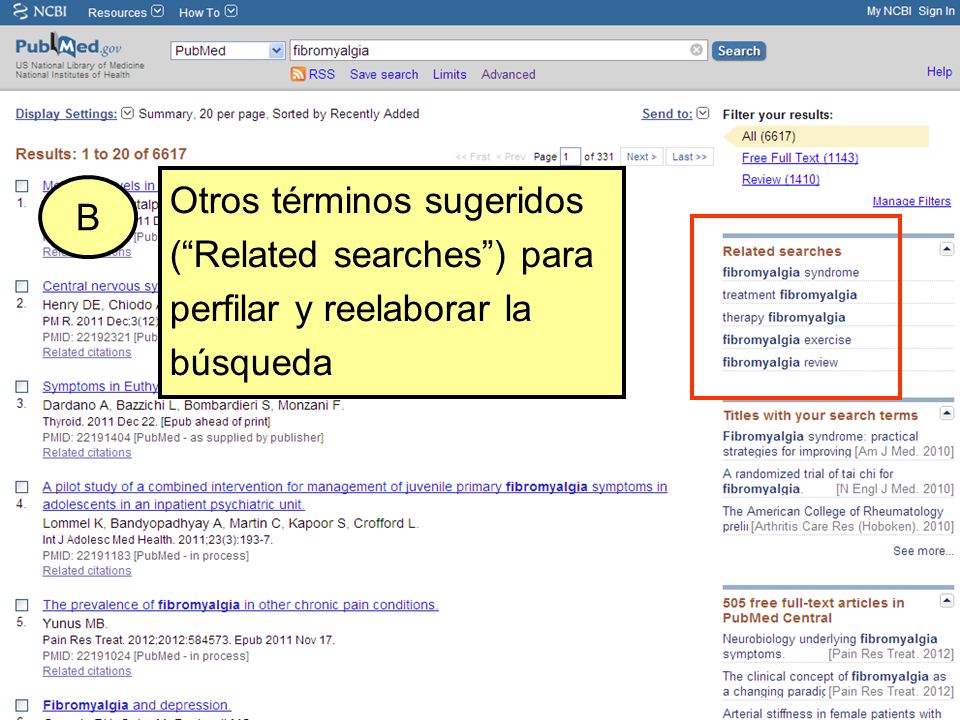The image size is (960, 720).
Task: Go to Next results page
Action: pos(641,157)
